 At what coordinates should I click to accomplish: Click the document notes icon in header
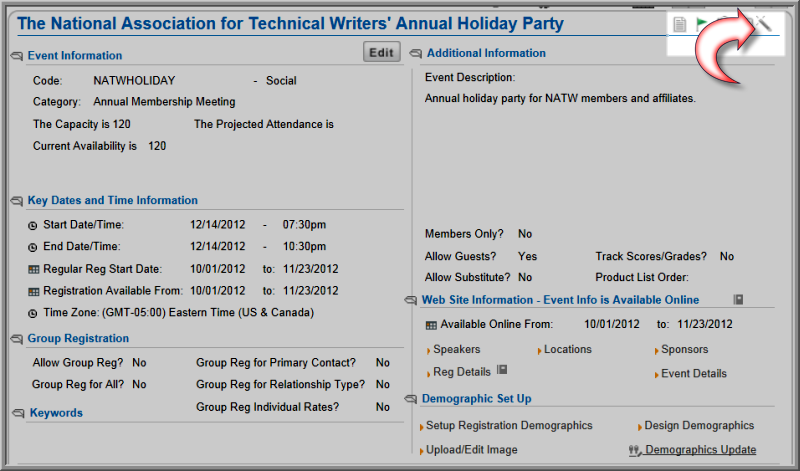[679, 24]
